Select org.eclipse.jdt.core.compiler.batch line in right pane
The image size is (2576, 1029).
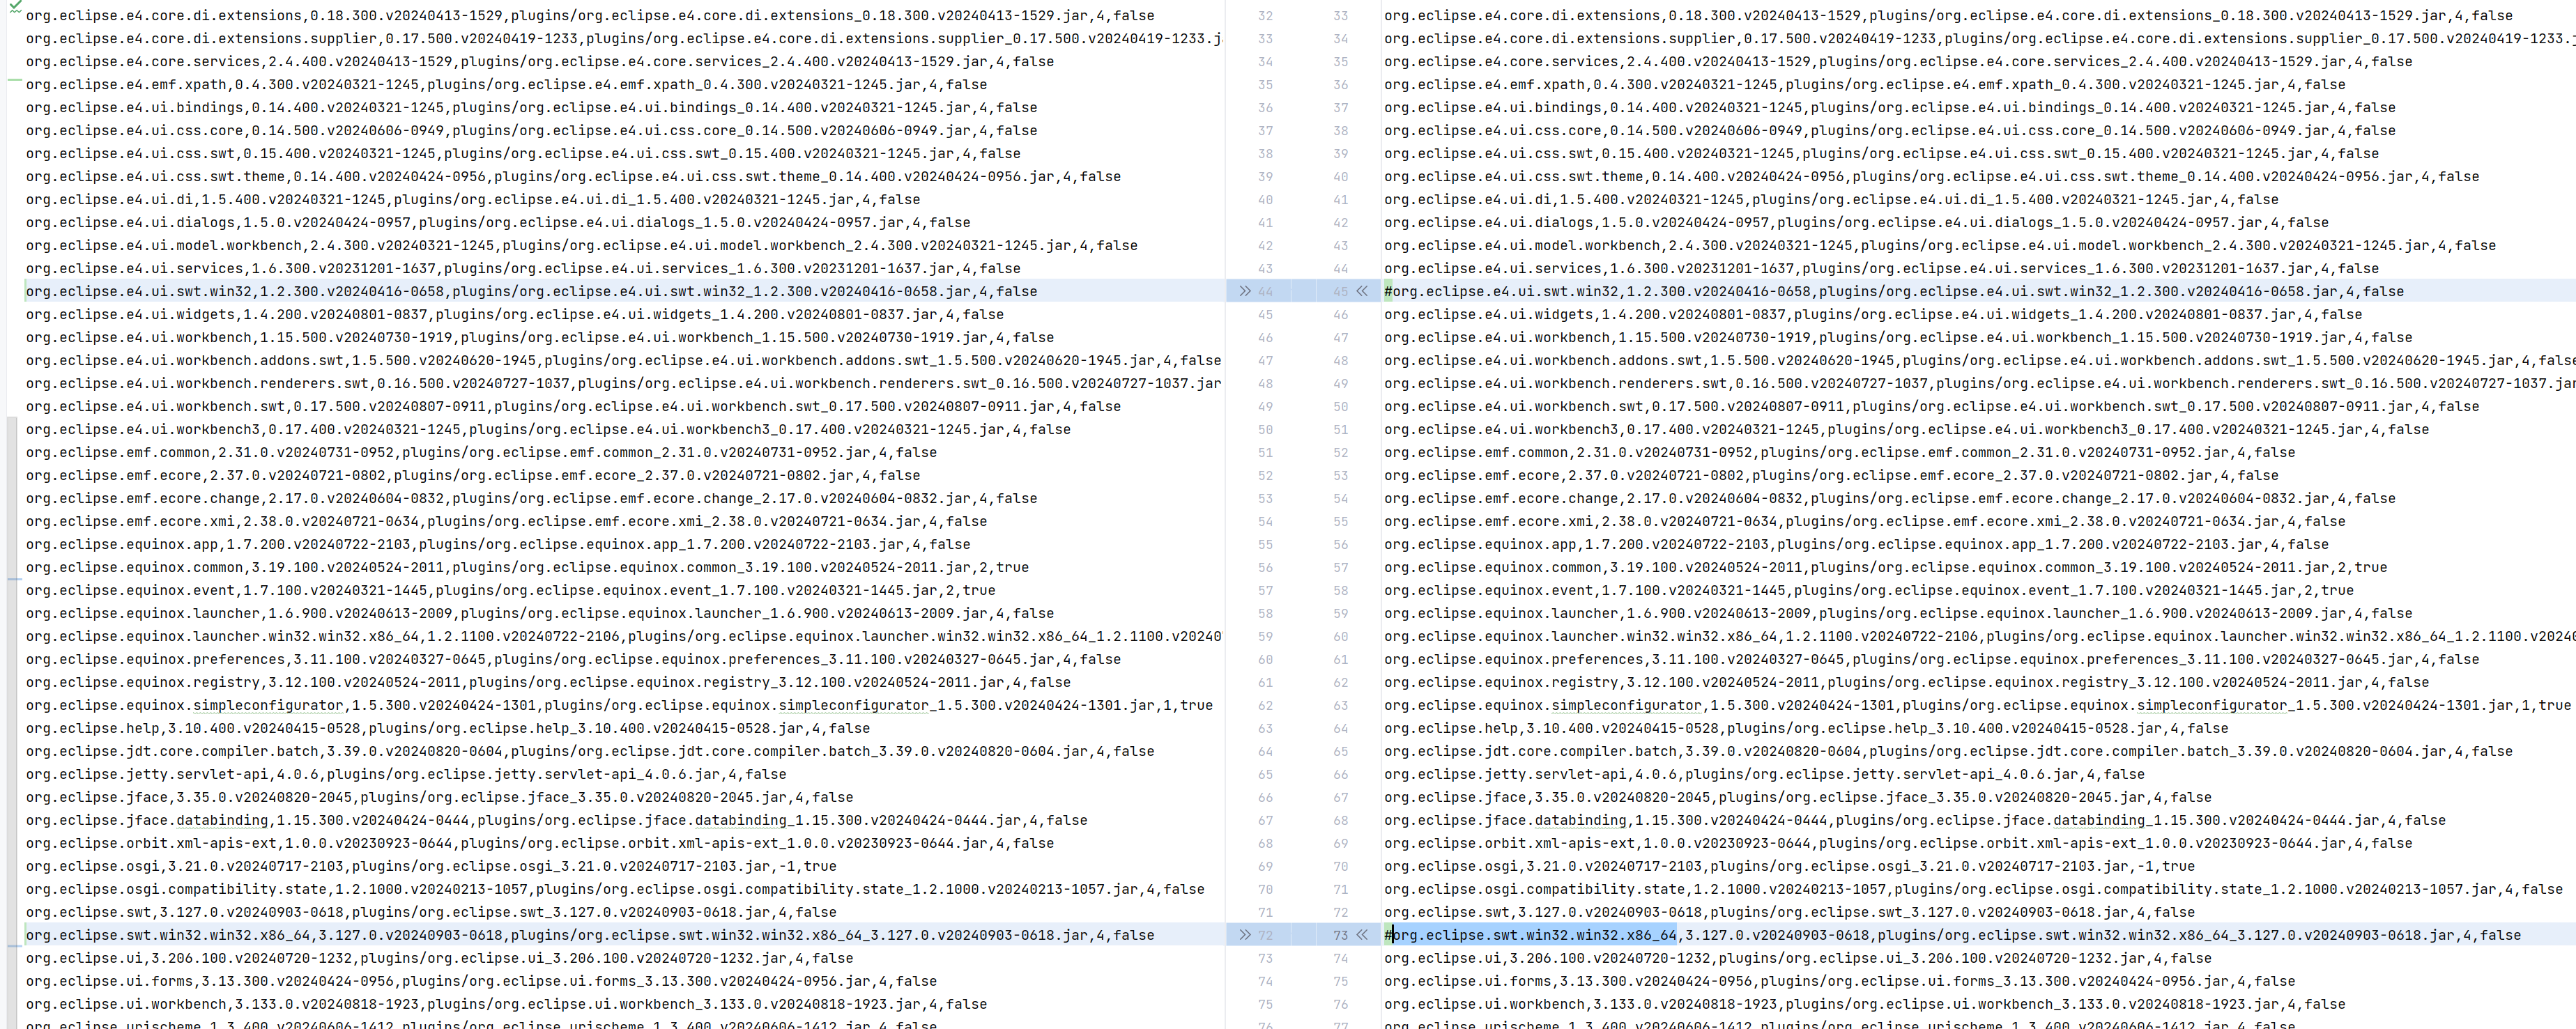[1948, 751]
